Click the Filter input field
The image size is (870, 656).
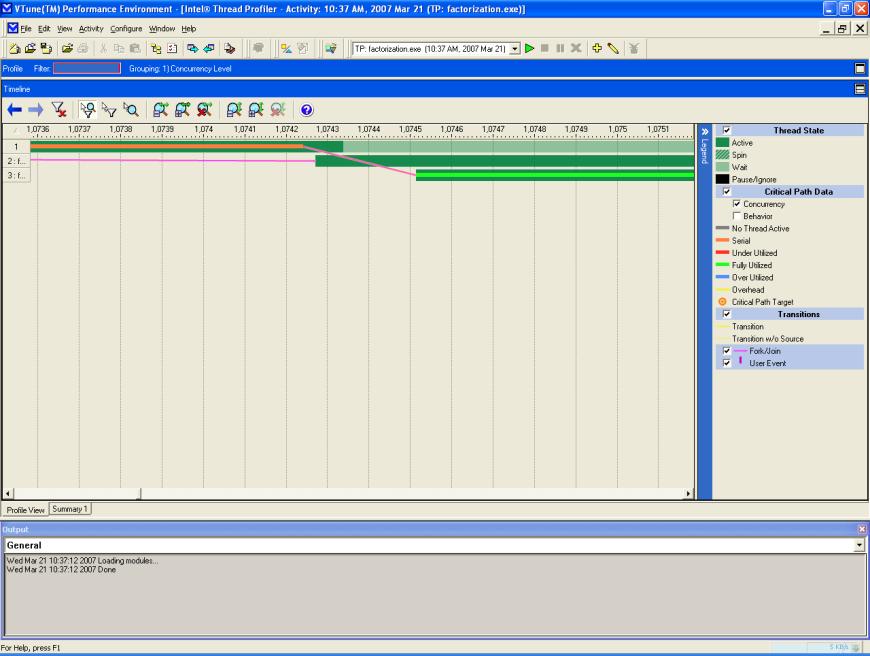pos(87,68)
